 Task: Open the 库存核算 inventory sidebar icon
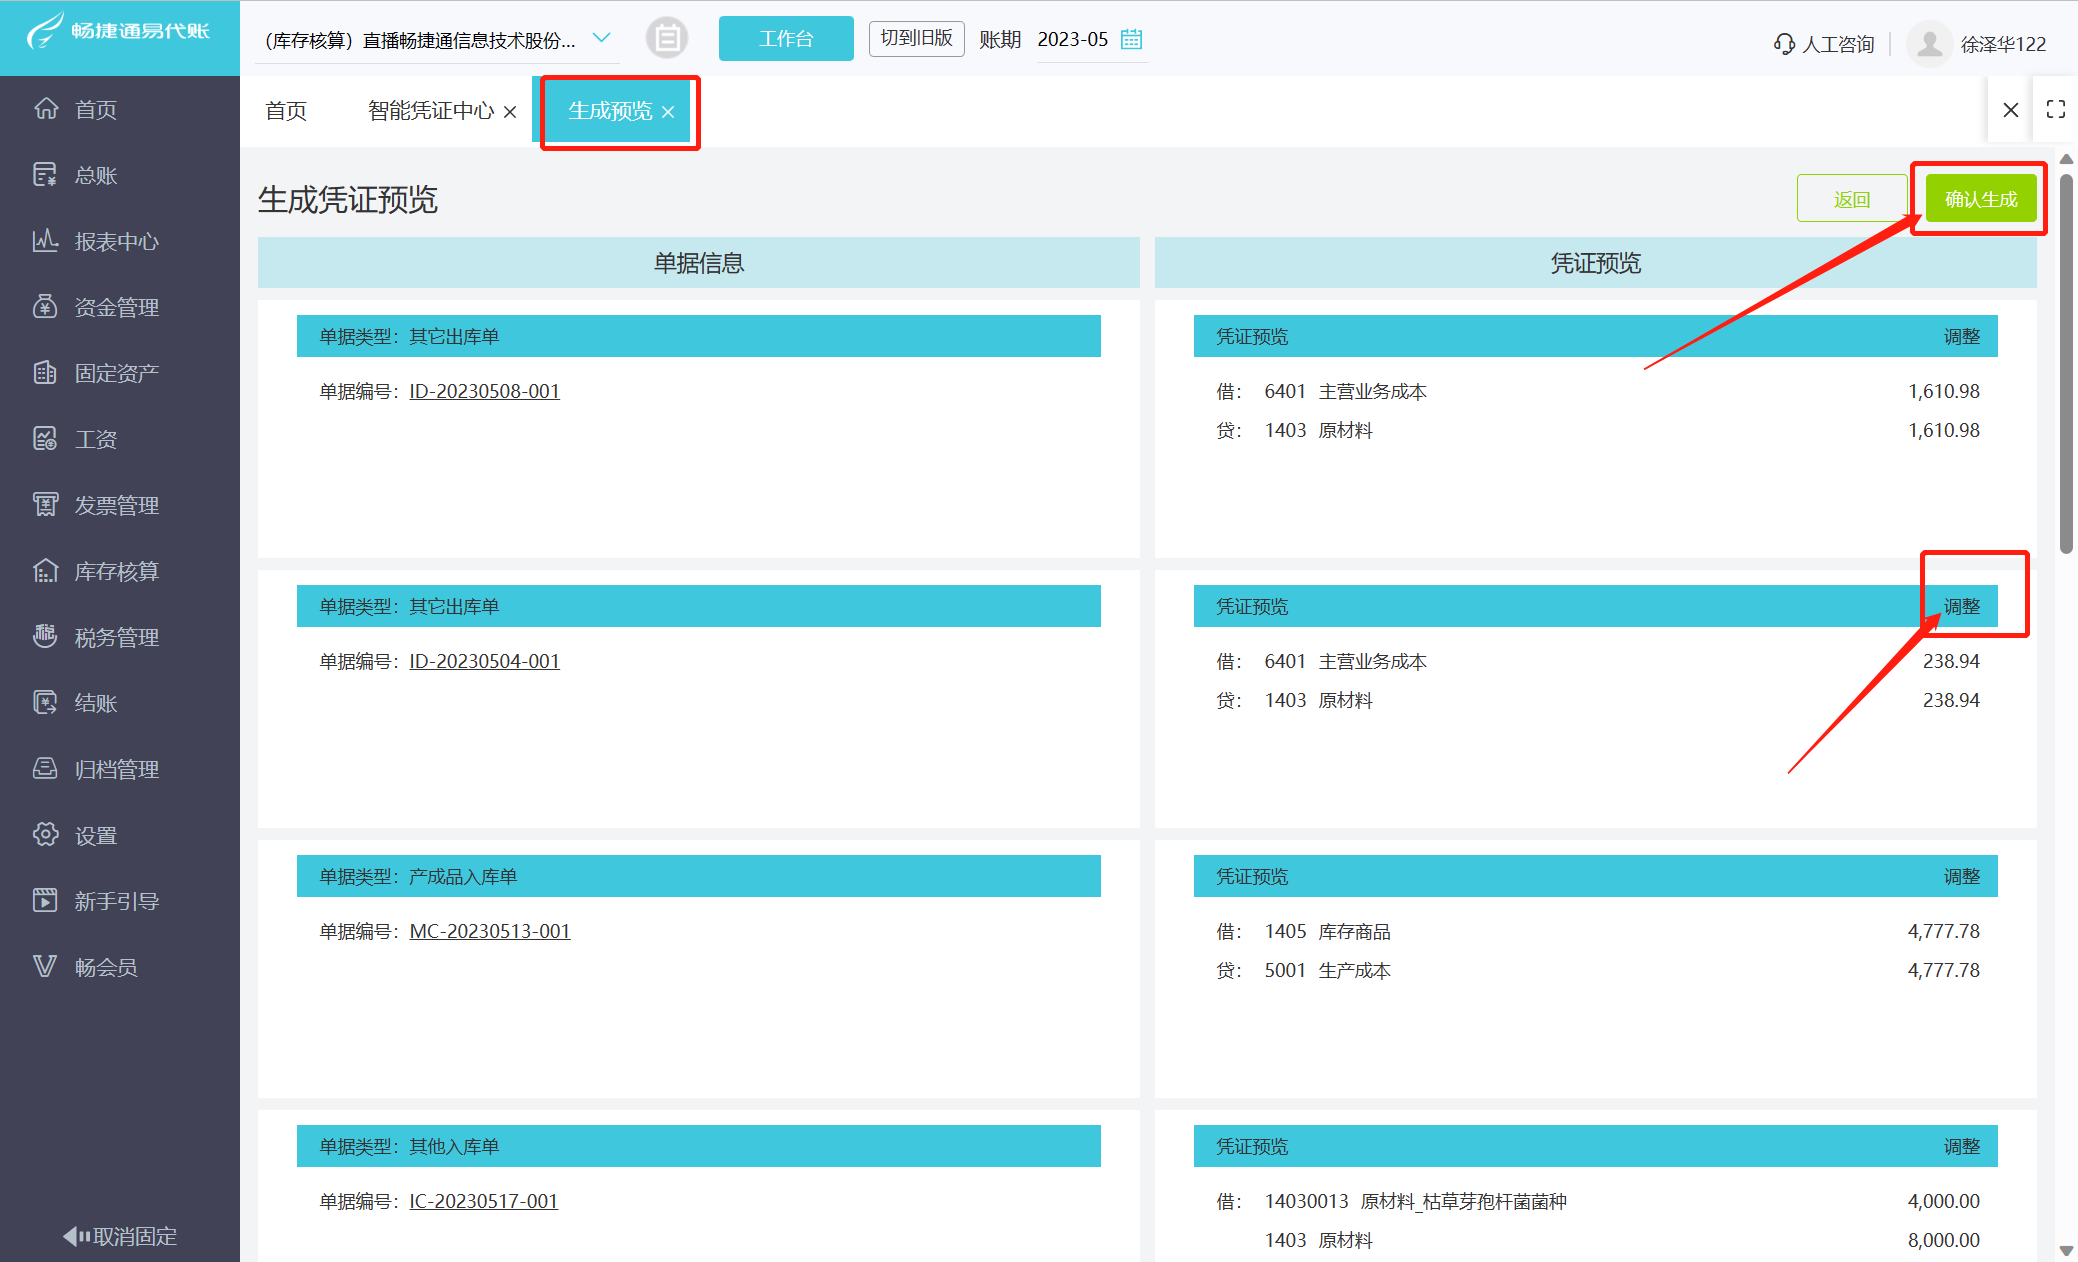pyautogui.click(x=45, y=571)
